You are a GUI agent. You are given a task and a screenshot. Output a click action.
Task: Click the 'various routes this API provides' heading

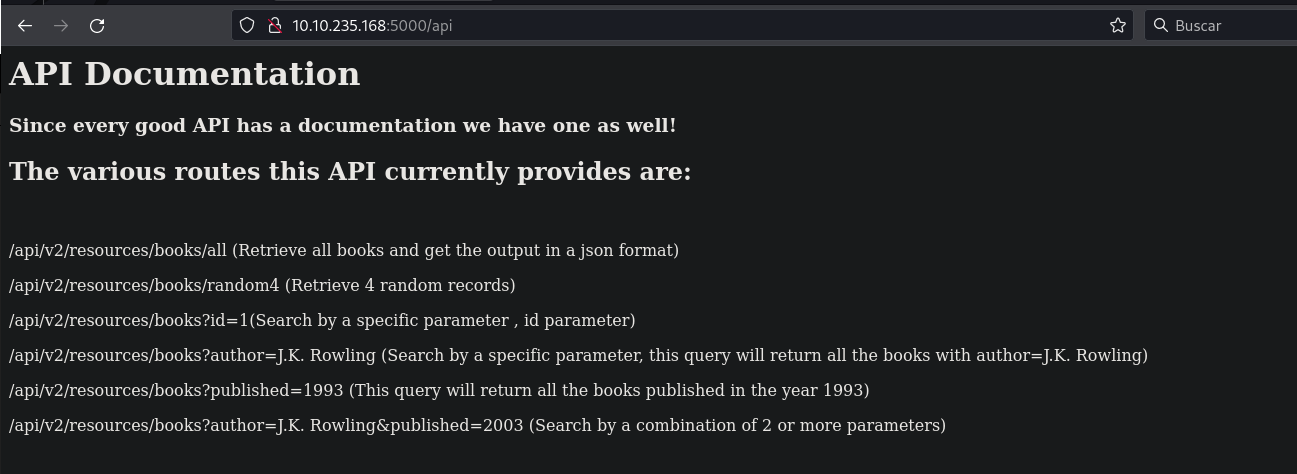pyautogui.click(x=350, y=172)
